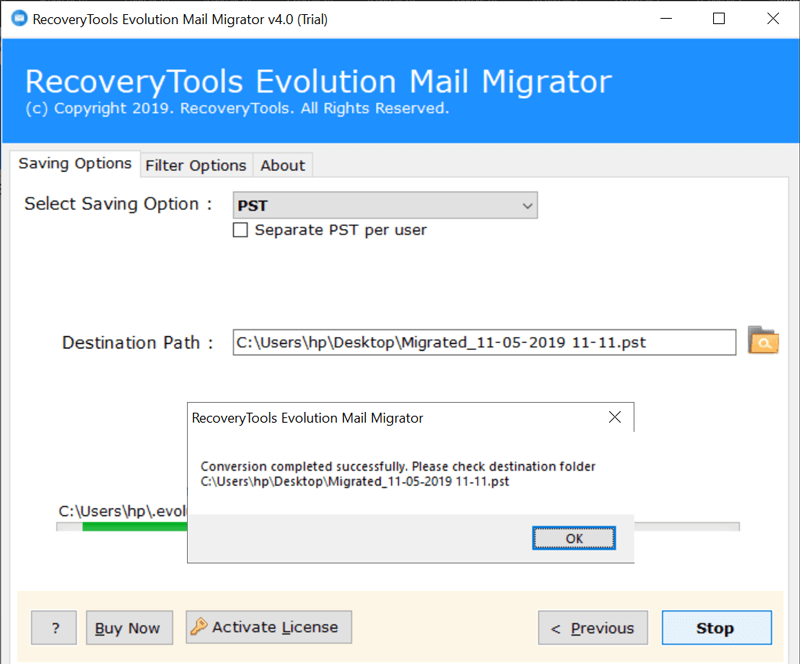Image resolution: width=800 pixels, height=664 pixels.
Task: Click the copyright 2019 RecoveryTools text
Action: point(237,108)
